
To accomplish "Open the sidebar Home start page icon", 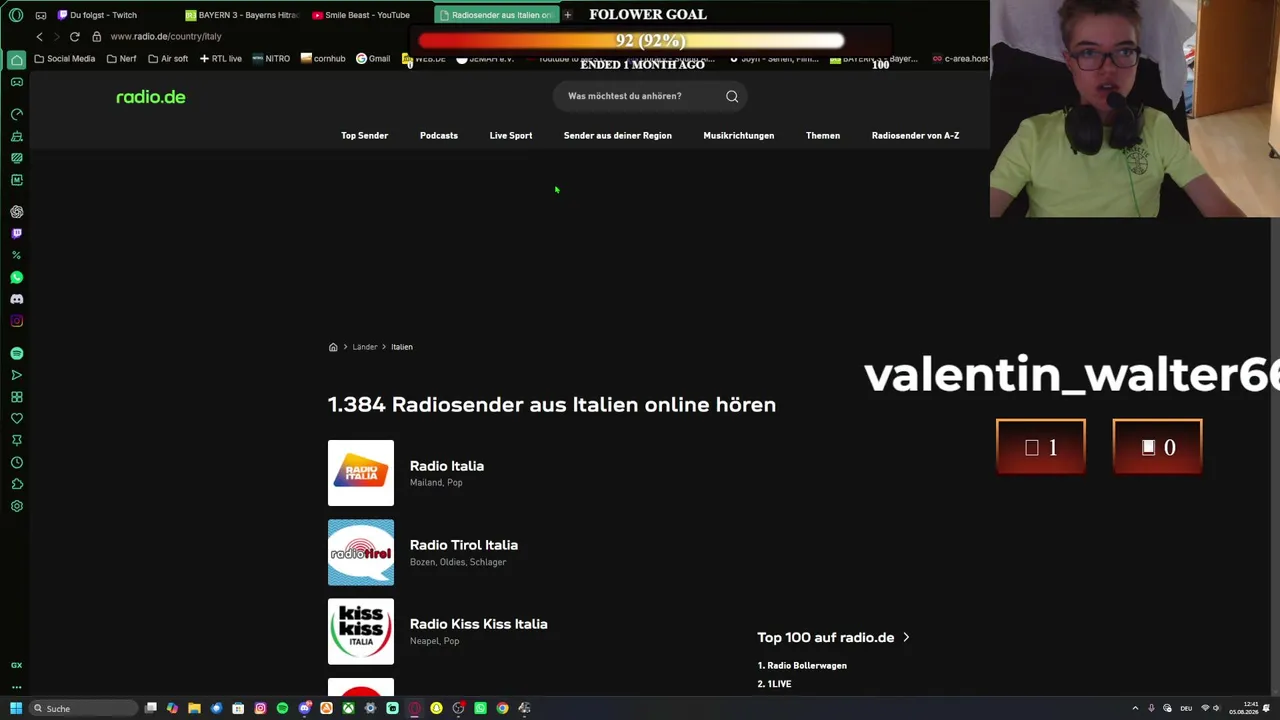I will click(x=17, y=60).
